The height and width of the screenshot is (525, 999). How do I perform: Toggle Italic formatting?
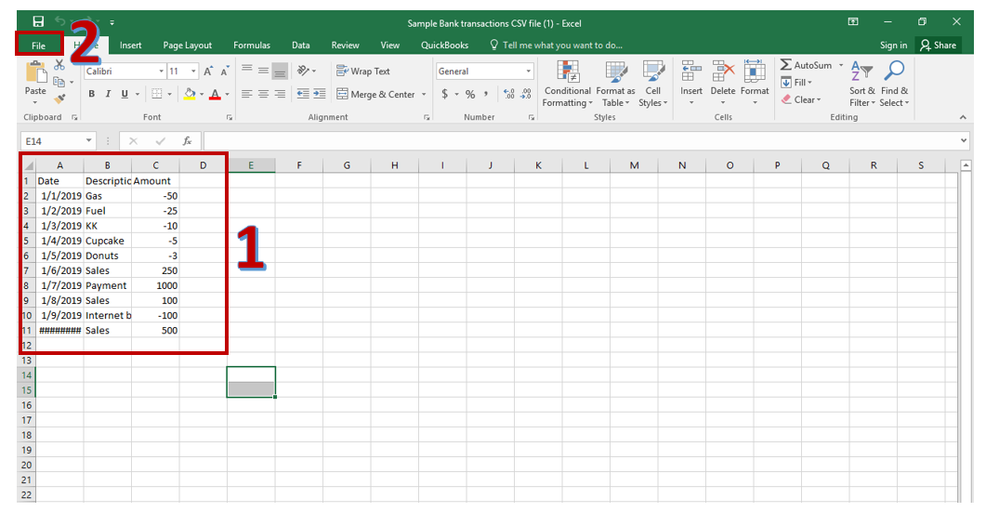(x=108, y=94)
